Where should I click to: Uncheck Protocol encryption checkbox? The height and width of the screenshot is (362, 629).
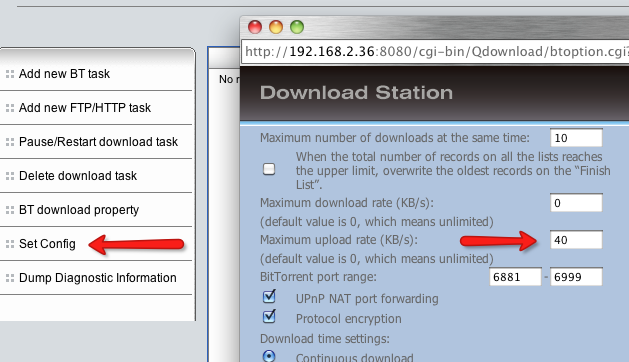(x=269, y=317)
